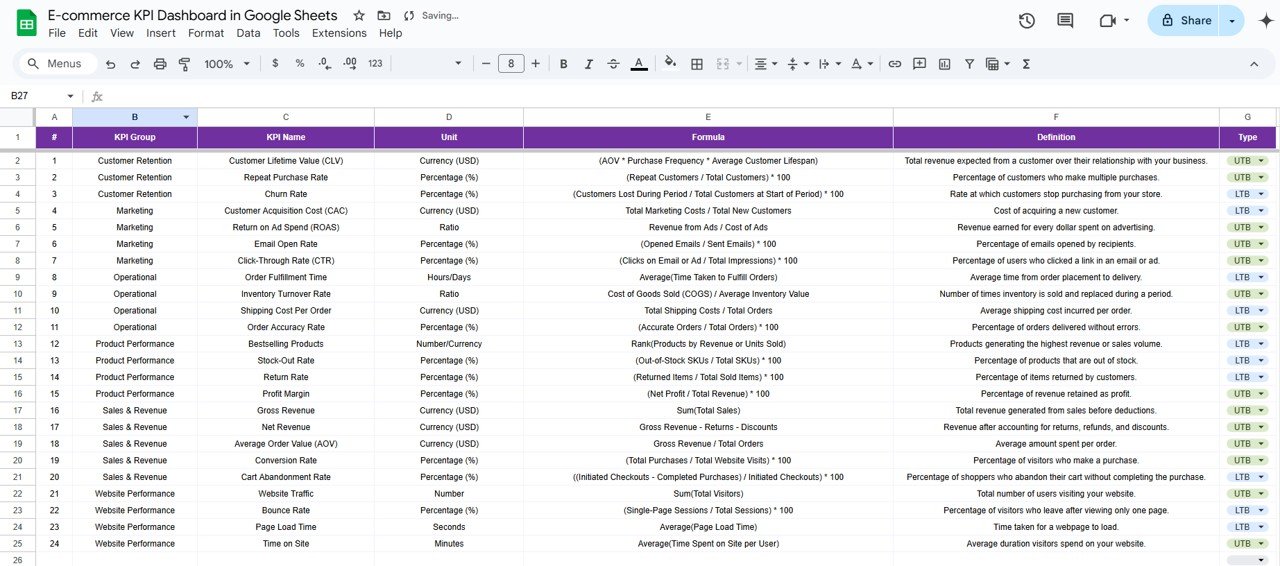This screenshot has height=566, width=1280.
Task: Open the Name box dropdown arrow
Action: 70,96
